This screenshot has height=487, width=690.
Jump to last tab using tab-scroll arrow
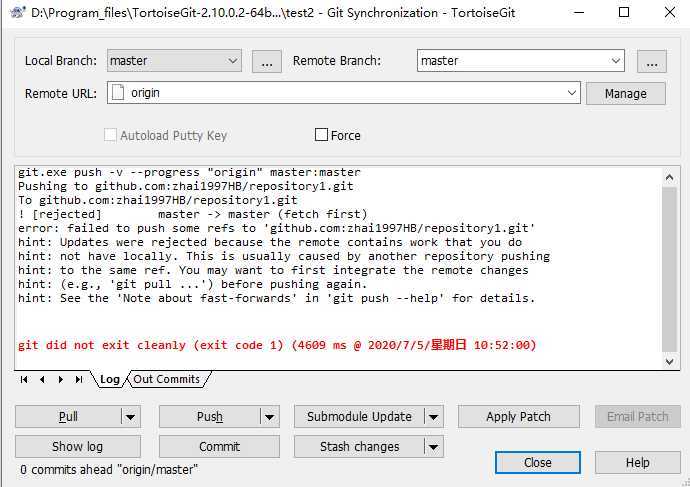[x=79, y=379]
